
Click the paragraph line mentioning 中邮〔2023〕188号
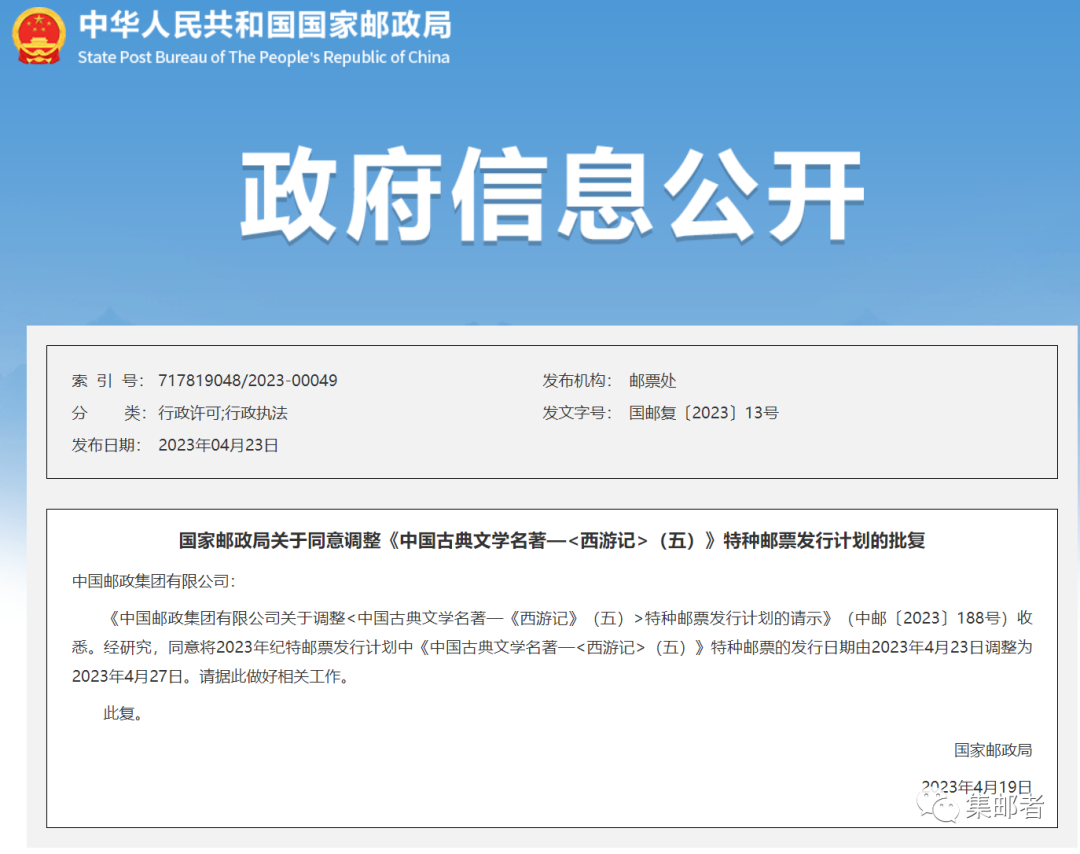pyautogui.click(x=568, y=618)
